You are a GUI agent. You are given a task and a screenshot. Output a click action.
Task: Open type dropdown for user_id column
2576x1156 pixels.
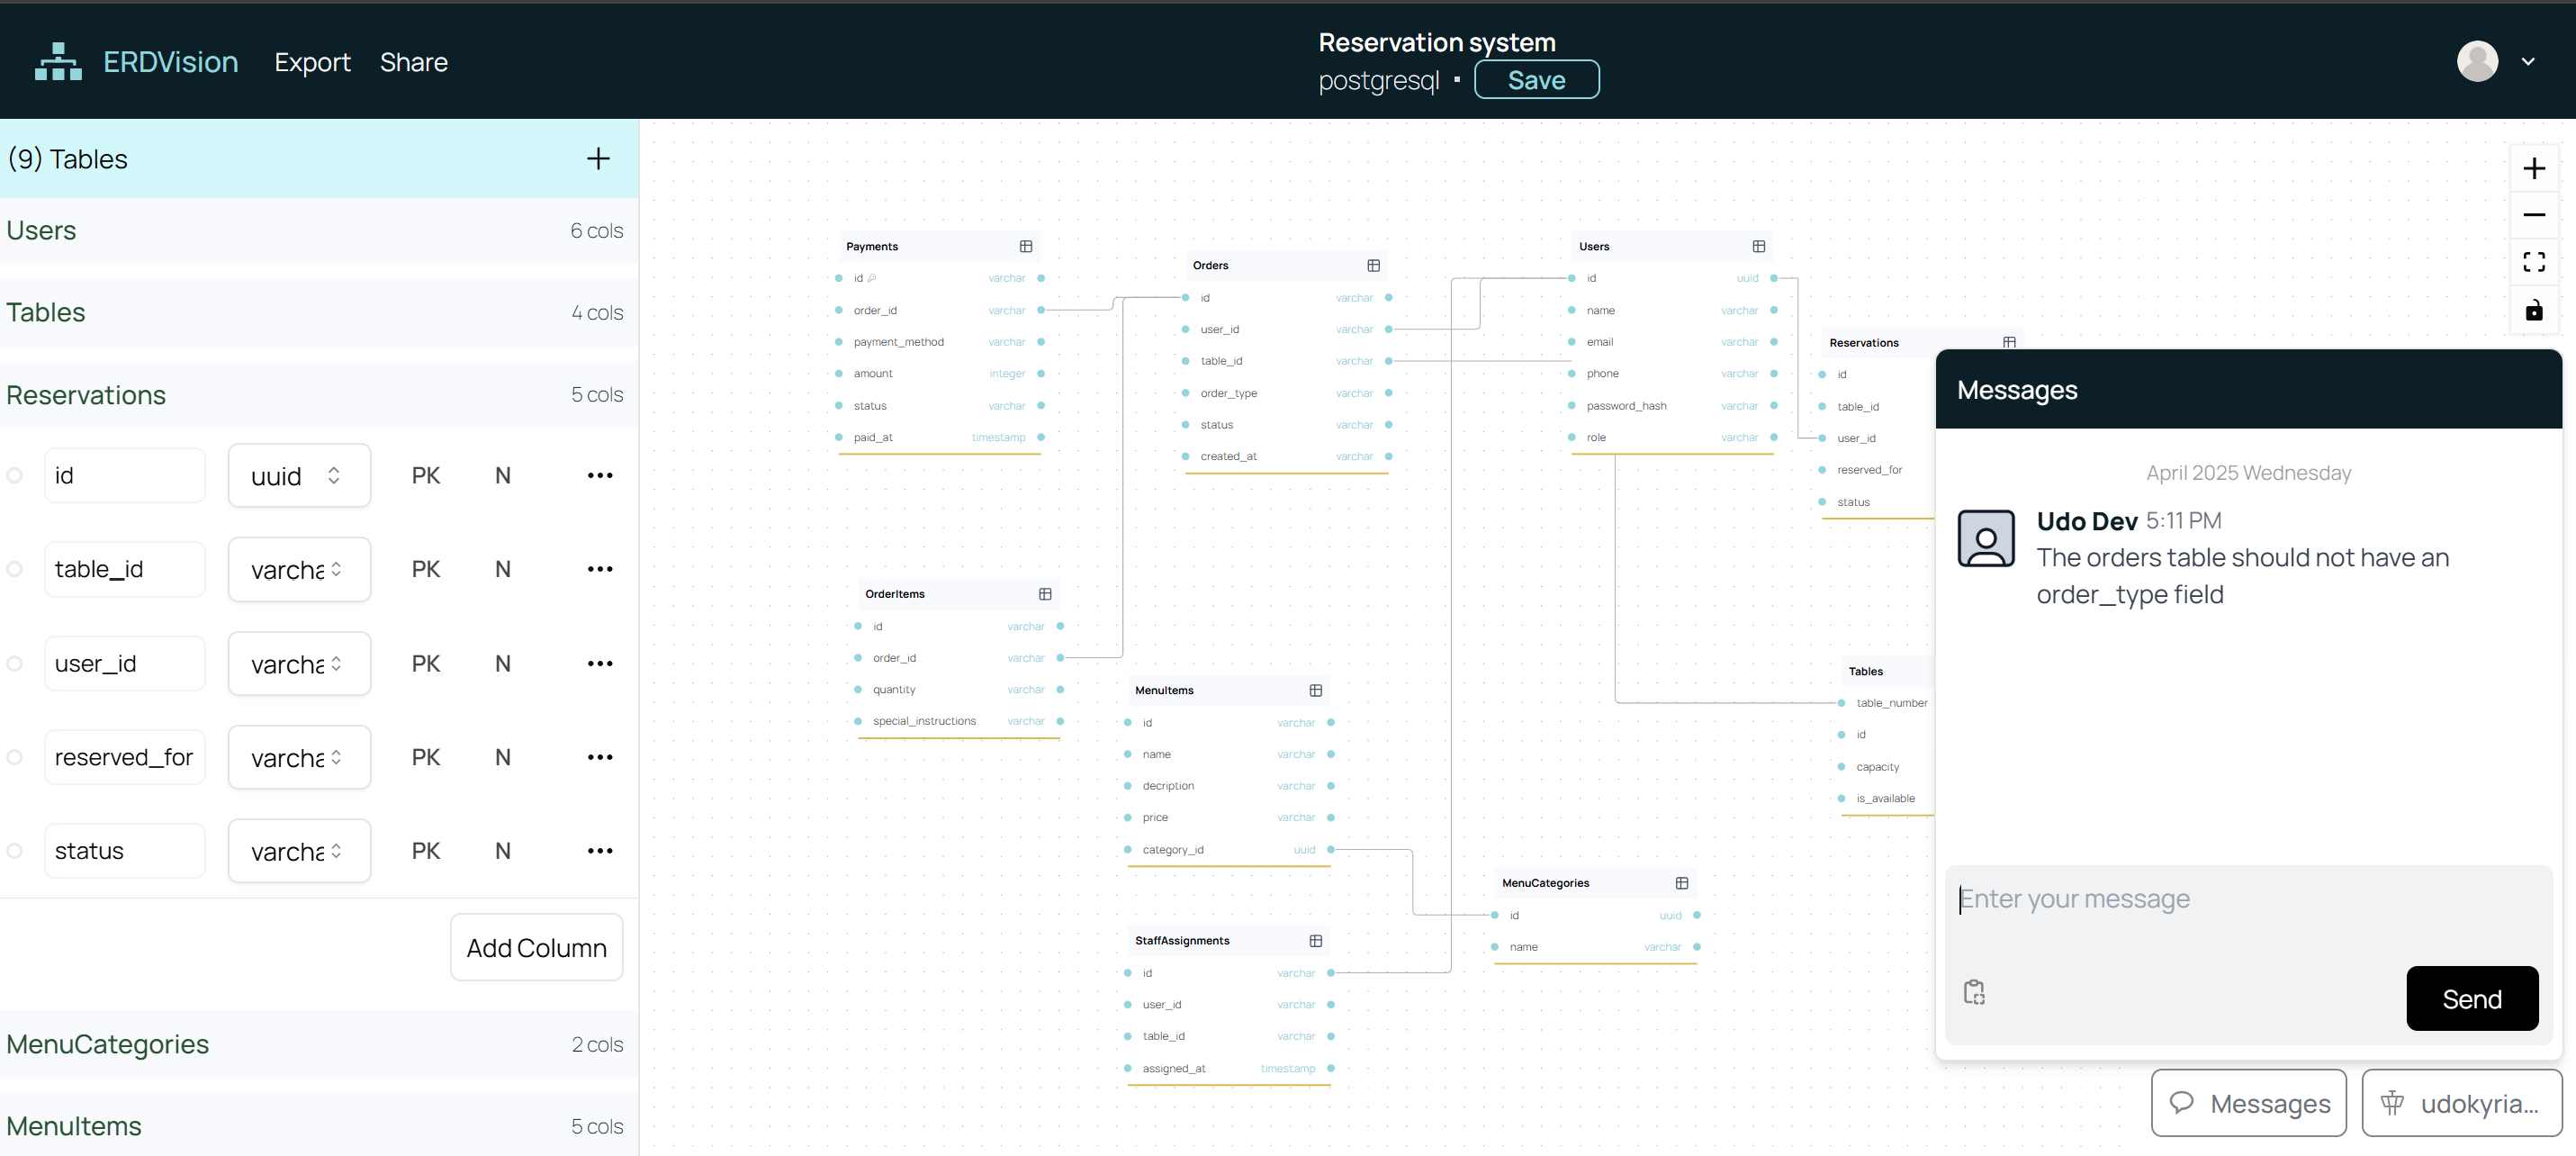coord(299,664)
